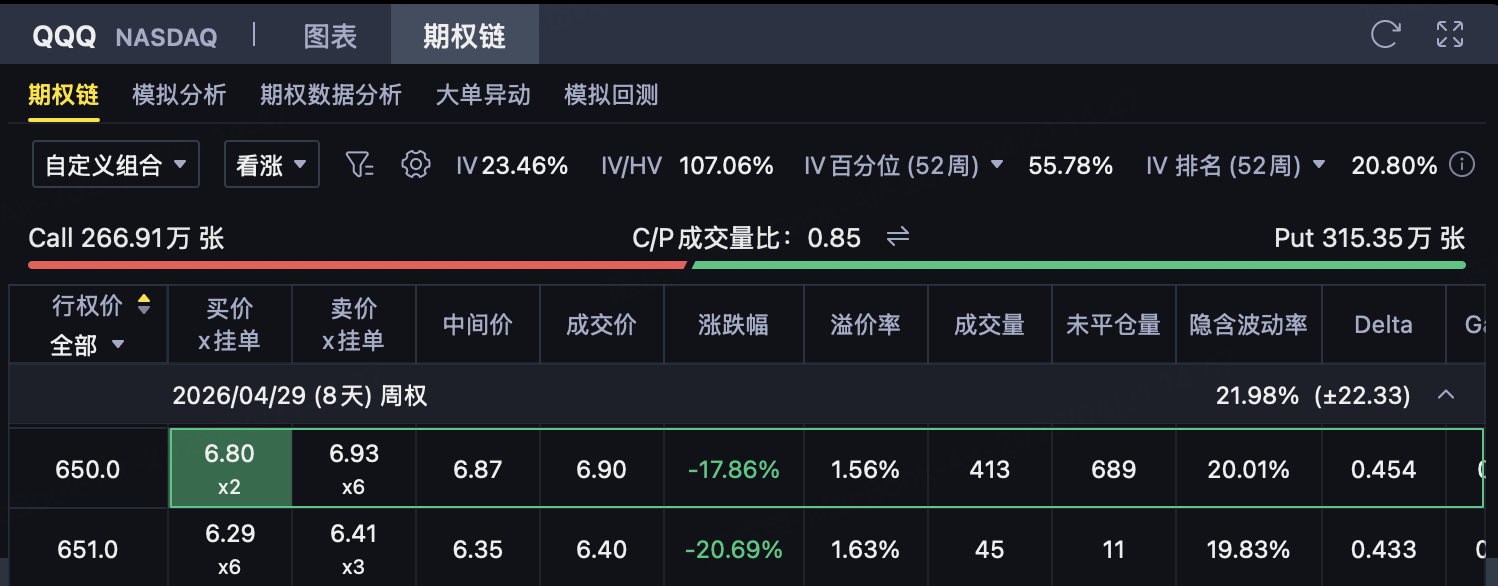
Task: Open the 模拟分析 tab
Action: click(x=179, y=95)
